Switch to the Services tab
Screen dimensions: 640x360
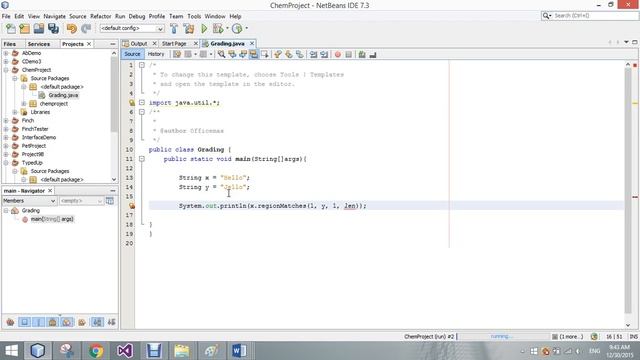(39, 44)
